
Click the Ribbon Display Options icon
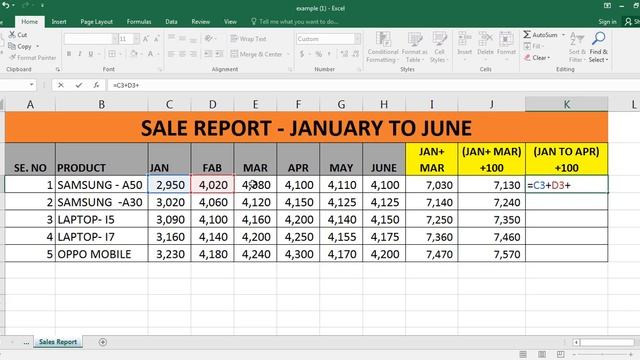607,6
